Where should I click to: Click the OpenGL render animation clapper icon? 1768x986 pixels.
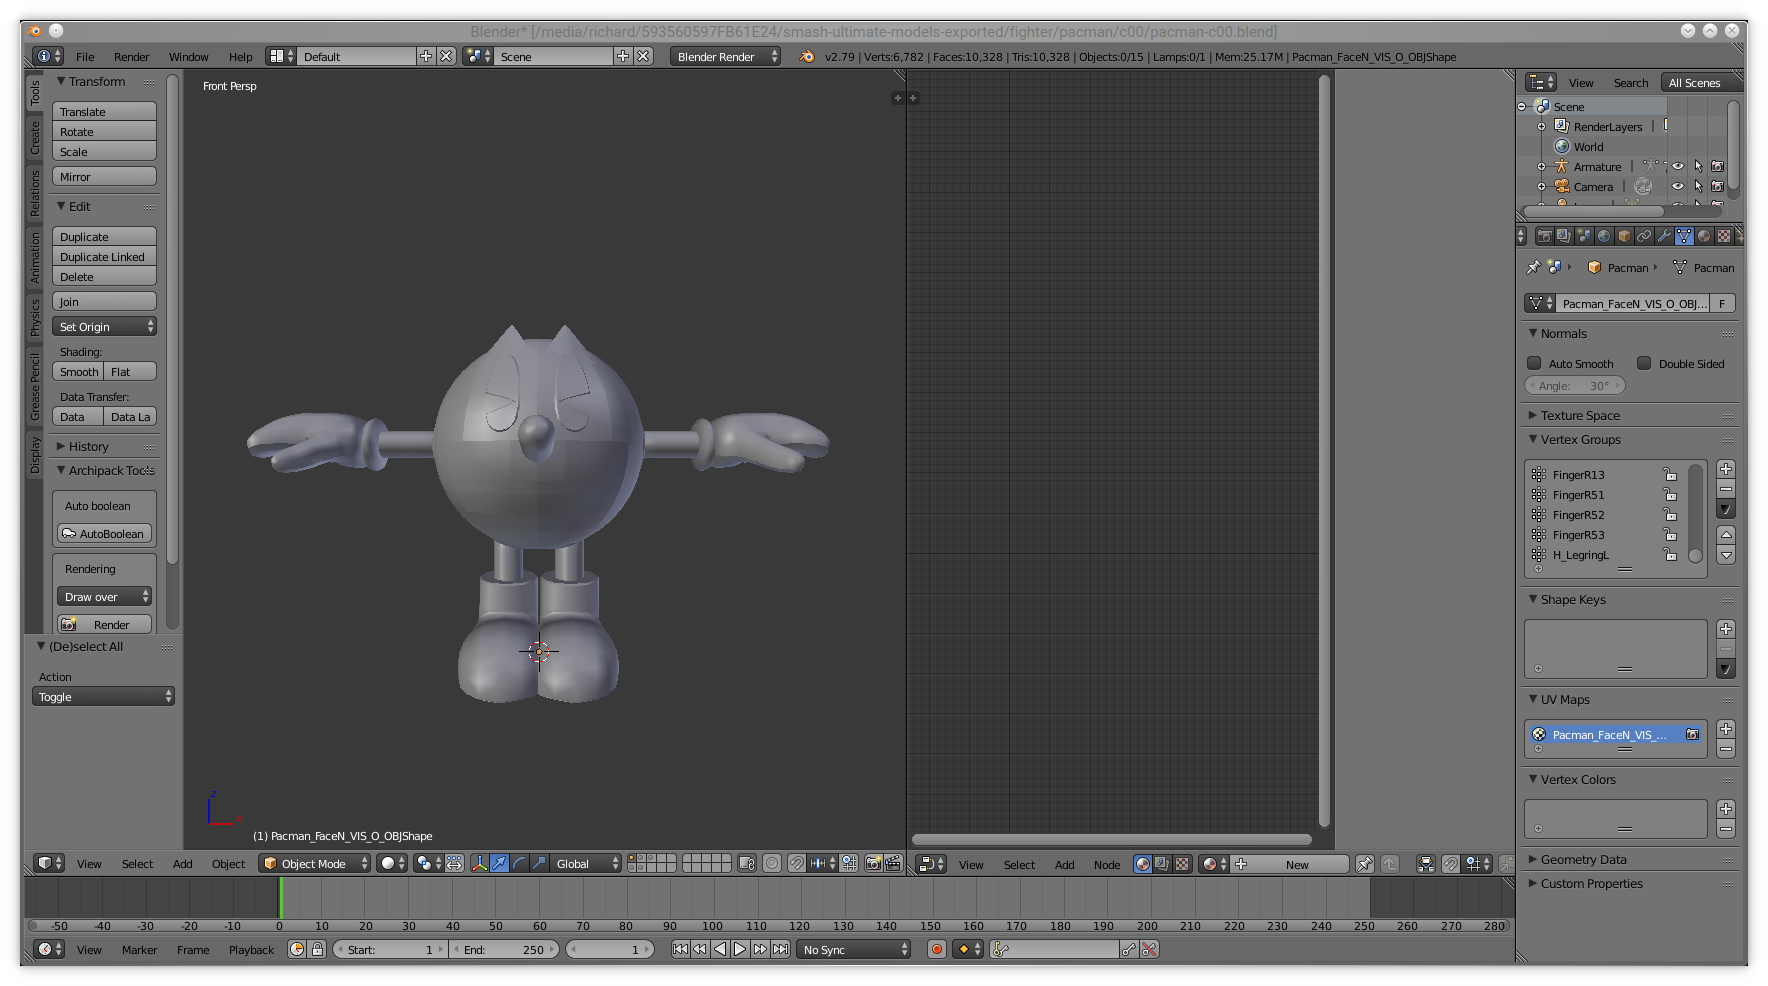pos(893,863)
